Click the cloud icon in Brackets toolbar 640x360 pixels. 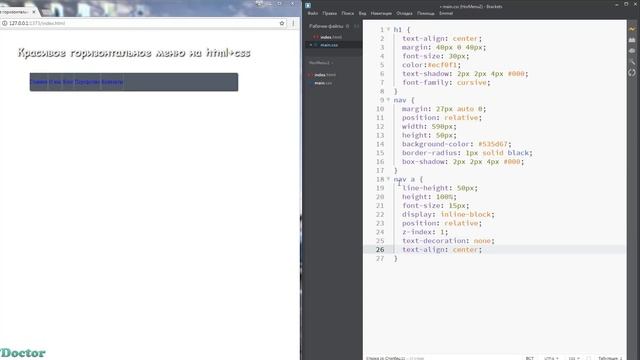[x=632, y=51]
